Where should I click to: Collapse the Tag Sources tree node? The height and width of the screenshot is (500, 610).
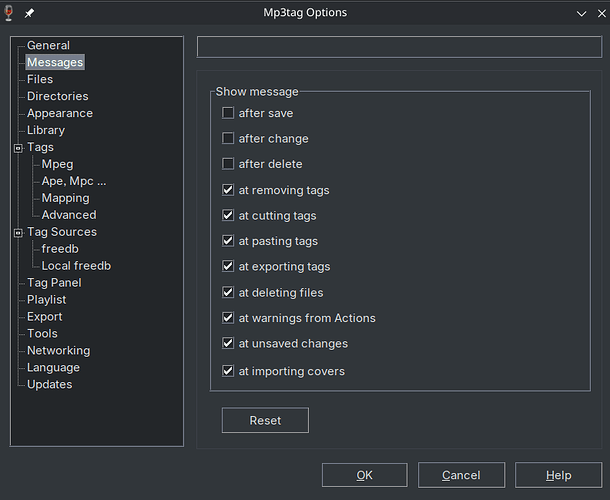coord(18,233)
